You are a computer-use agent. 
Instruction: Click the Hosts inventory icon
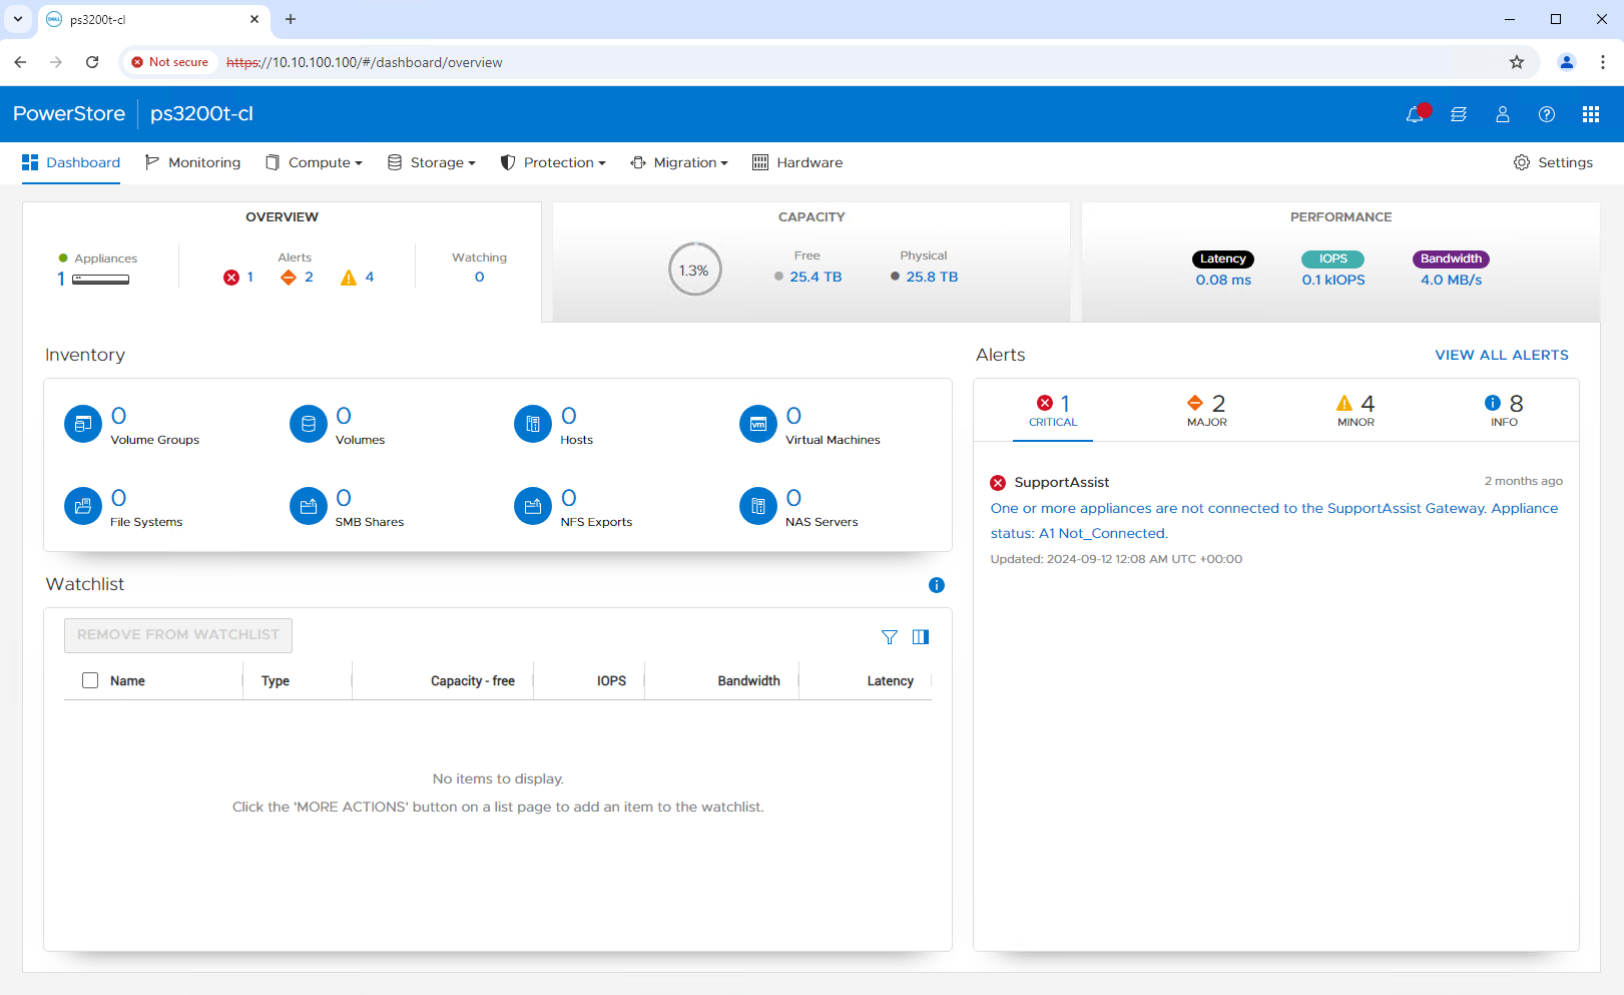(x=533, y=424)
